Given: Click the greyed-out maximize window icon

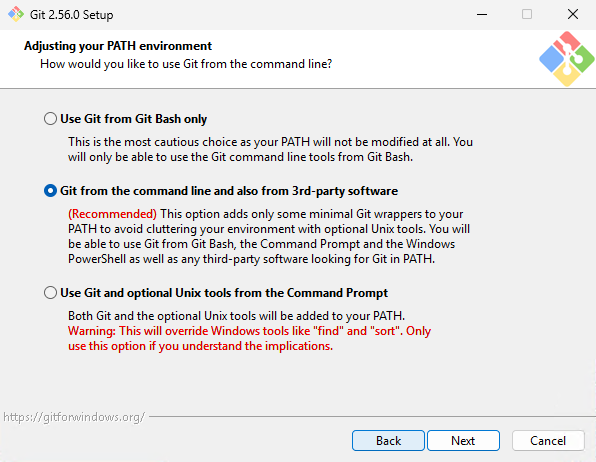Looking at the screenshot, I should [x=527, y=14].
